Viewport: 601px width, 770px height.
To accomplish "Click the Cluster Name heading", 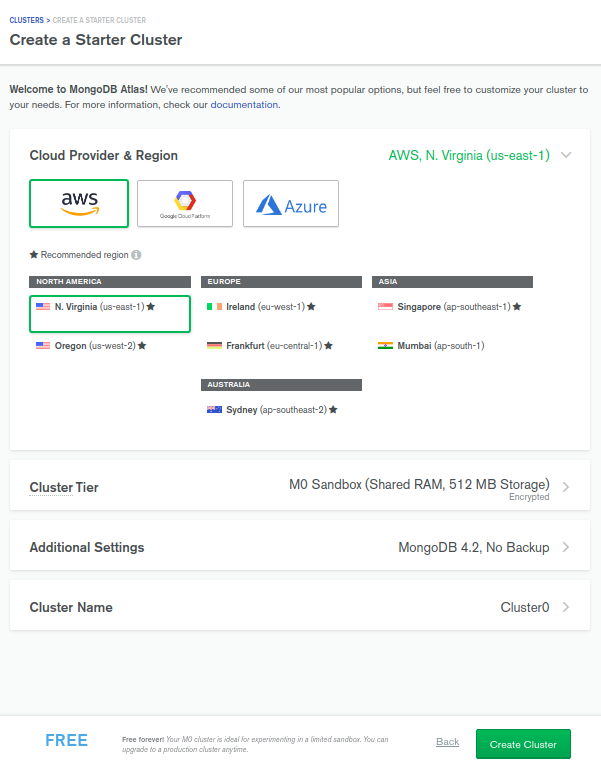I will (x=71, y=607).
